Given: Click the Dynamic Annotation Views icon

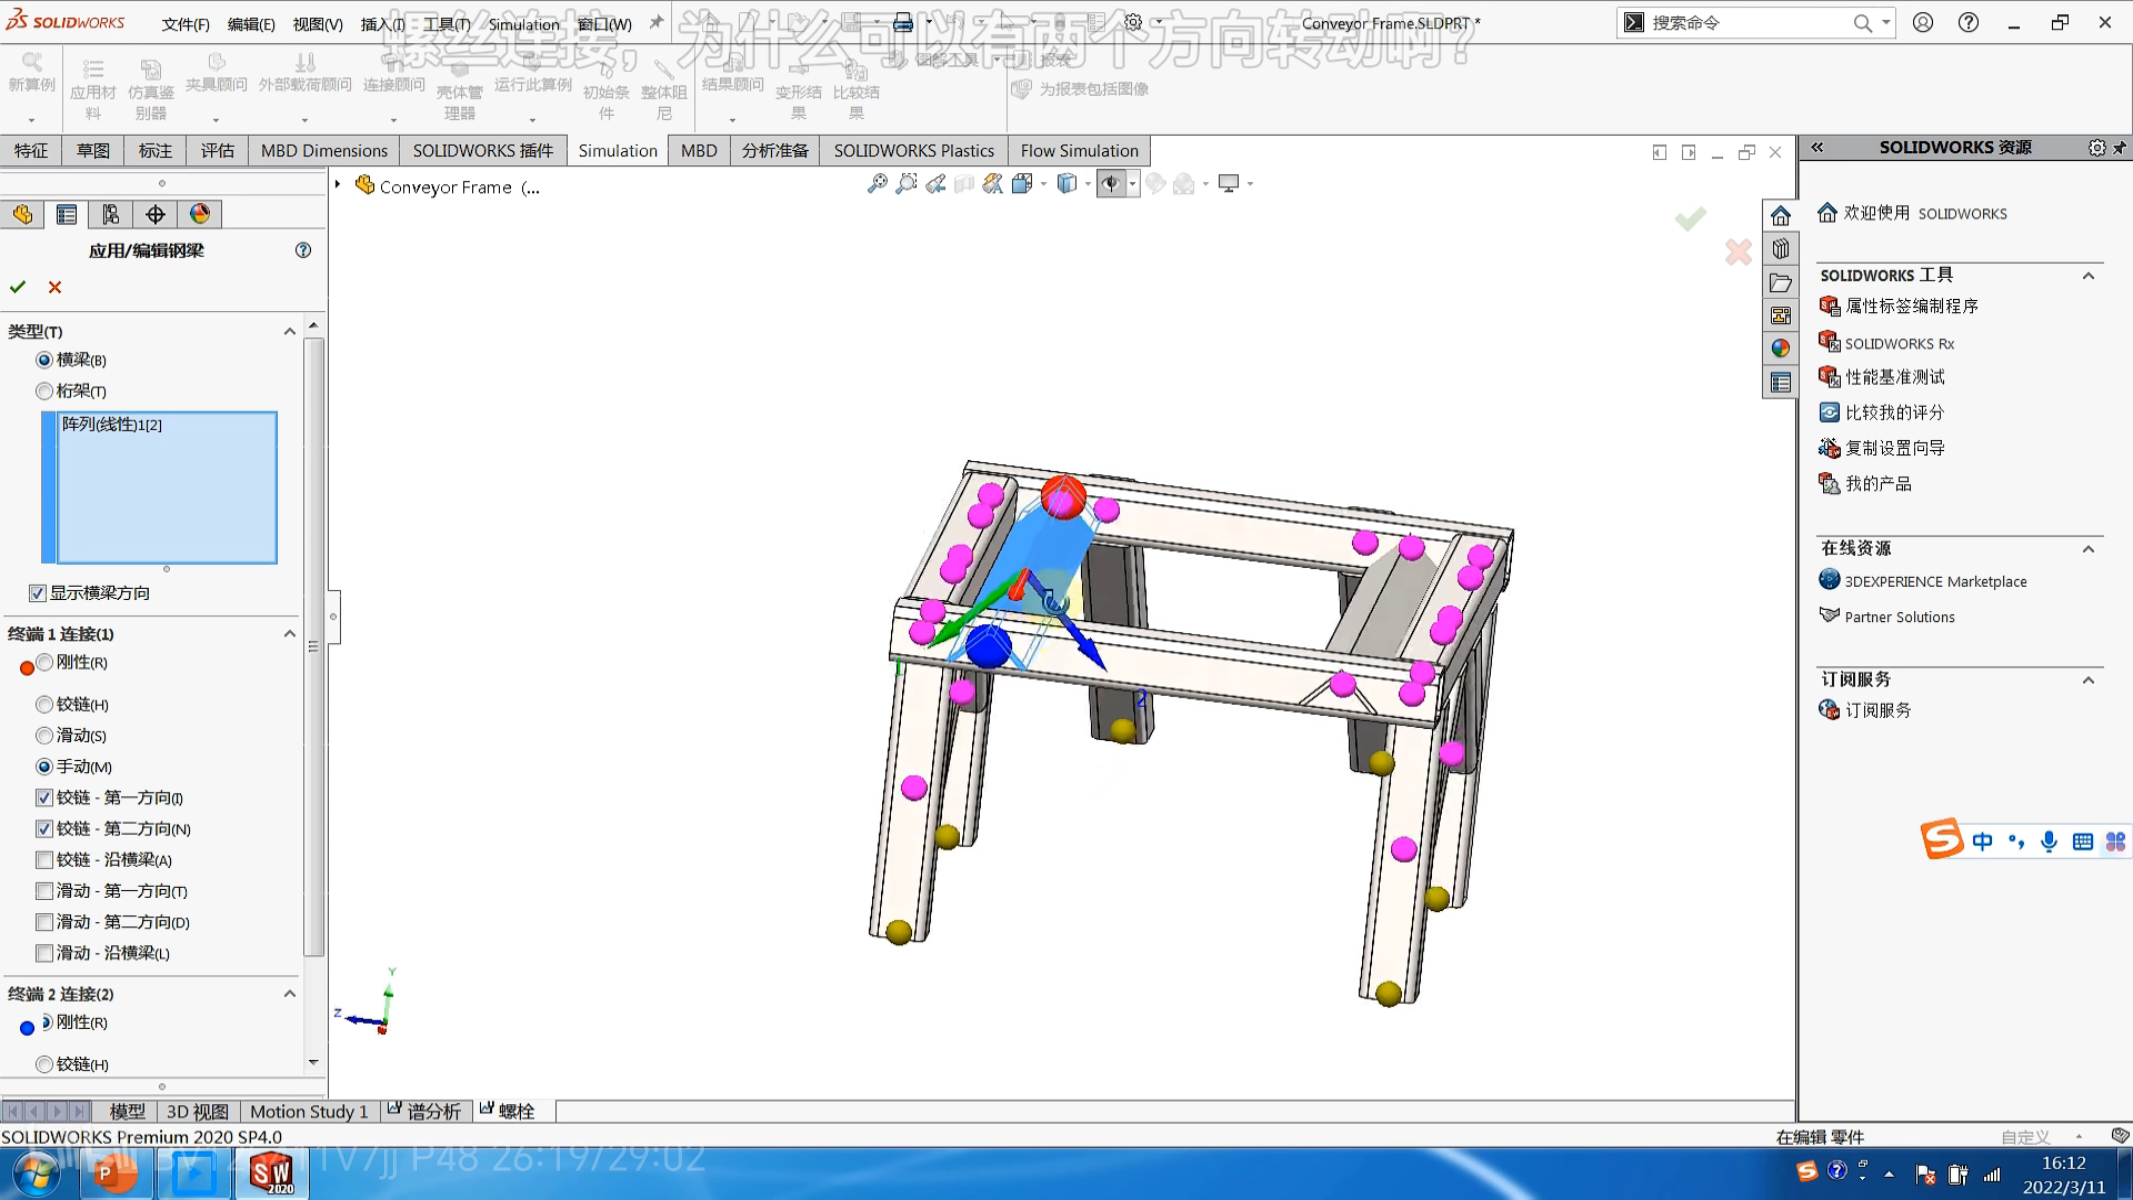Looking at the screenshot, I should point(993,184).
